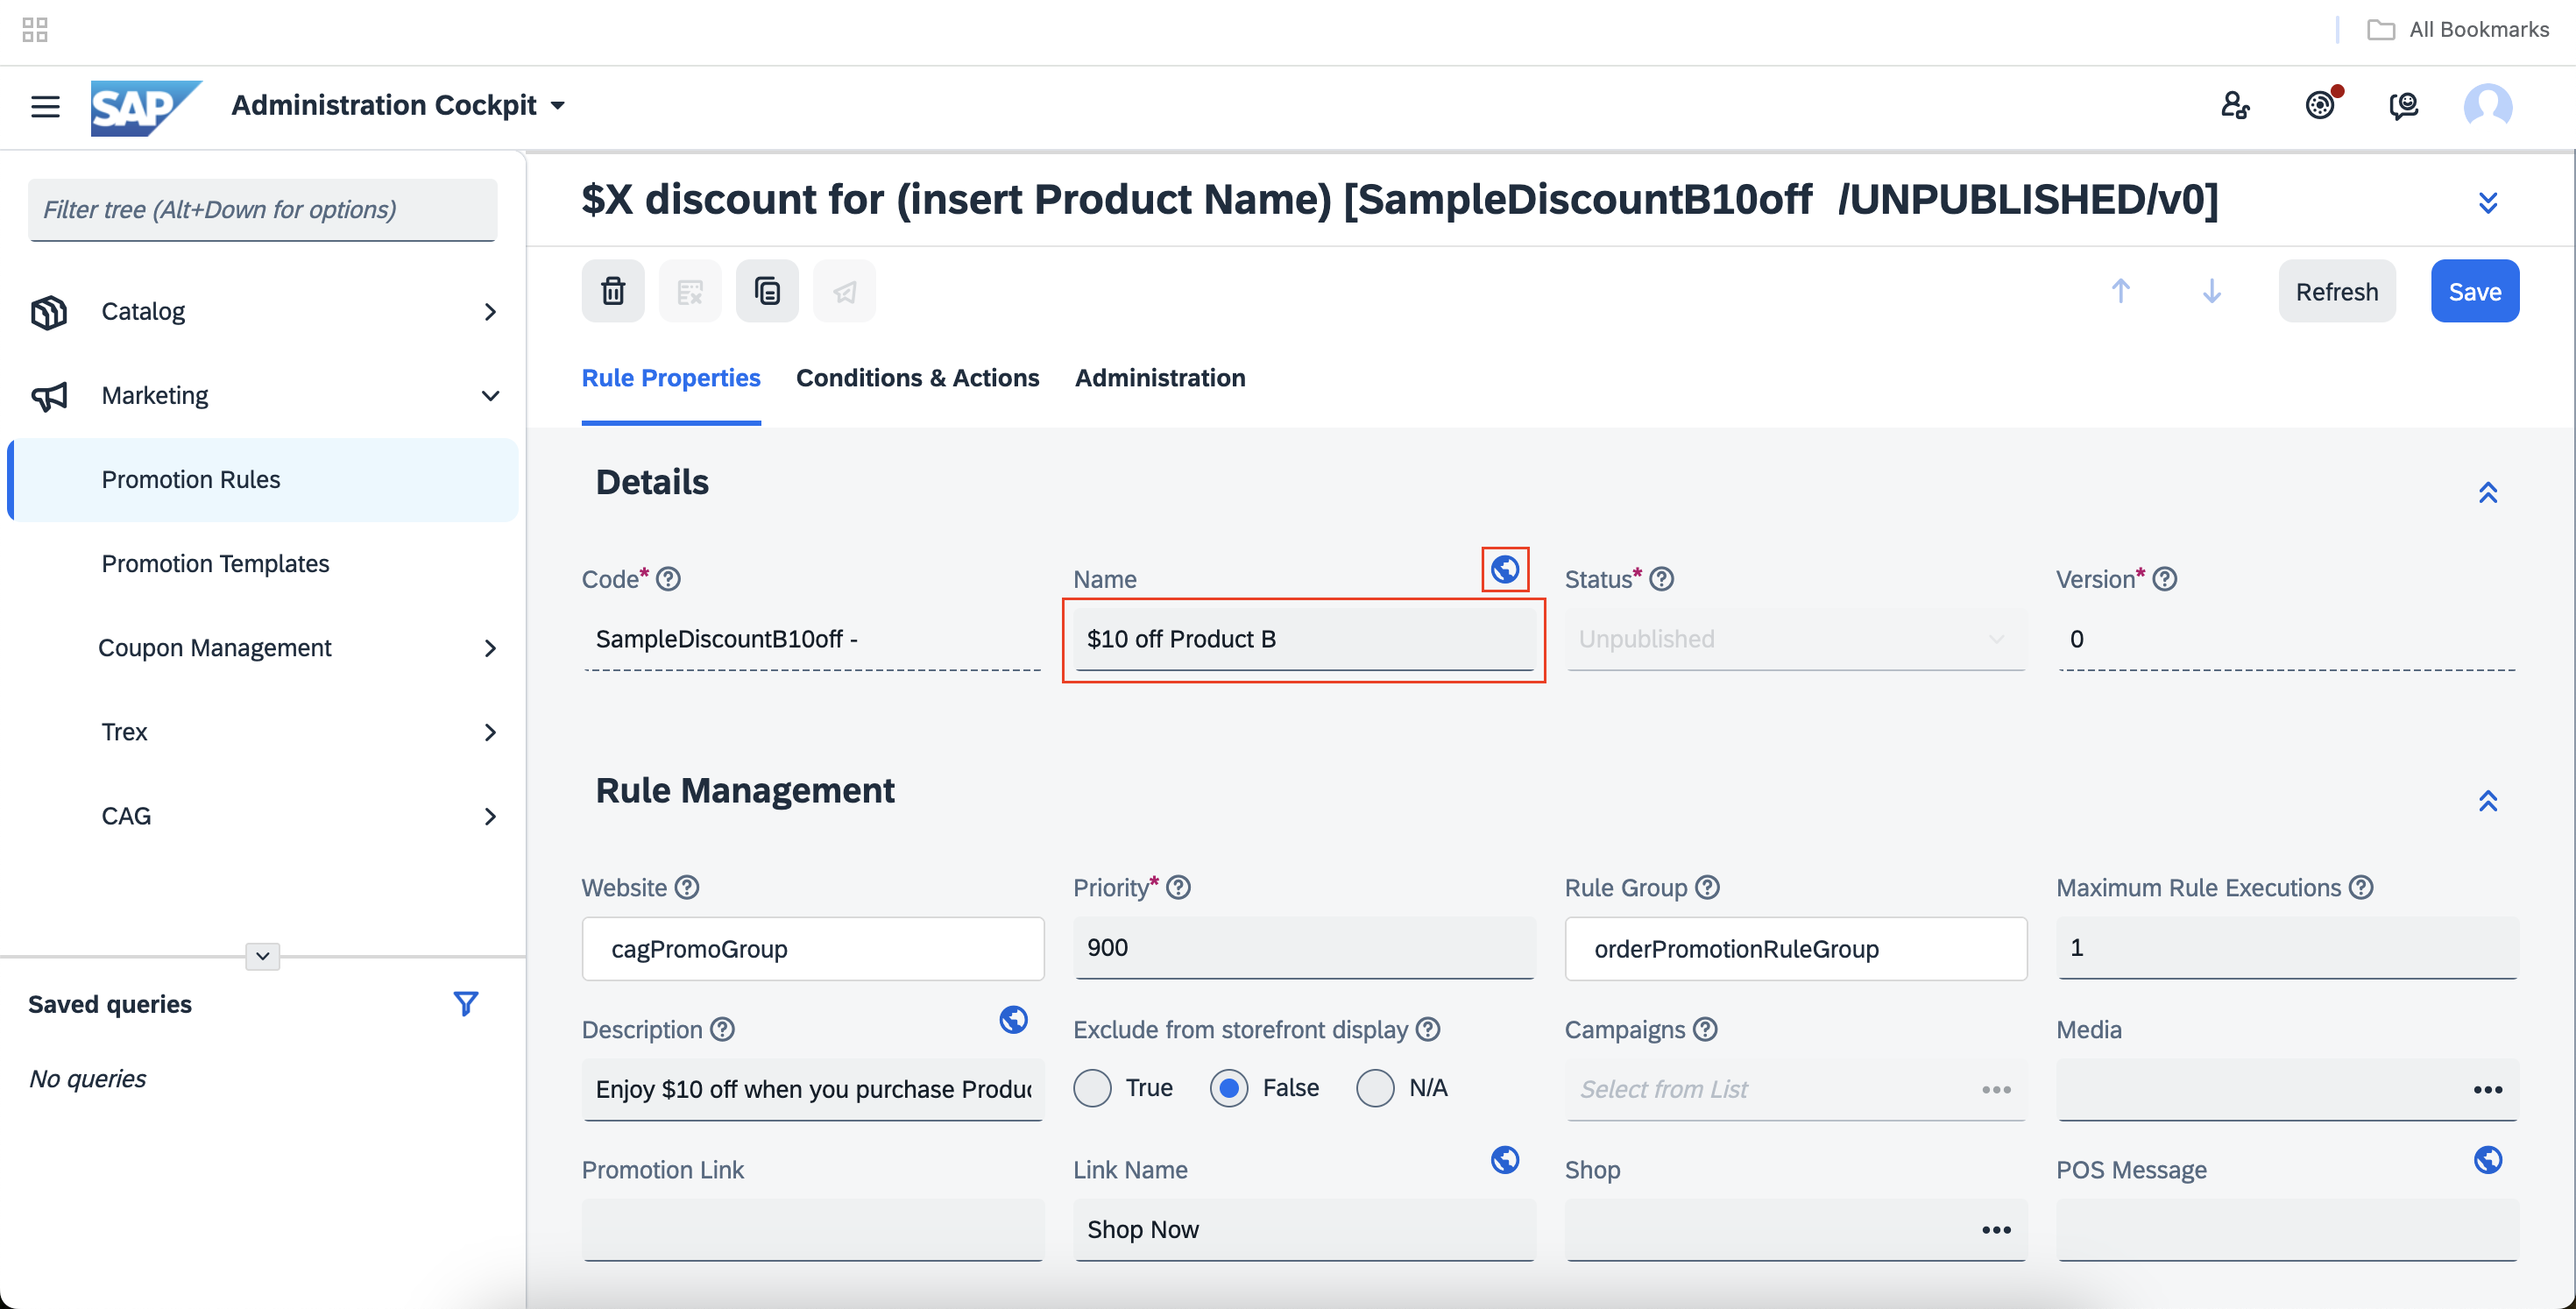Viewport: 2576px width, 1309px height.
Task: Expand the CAG tree node
Action: point(490,816)
